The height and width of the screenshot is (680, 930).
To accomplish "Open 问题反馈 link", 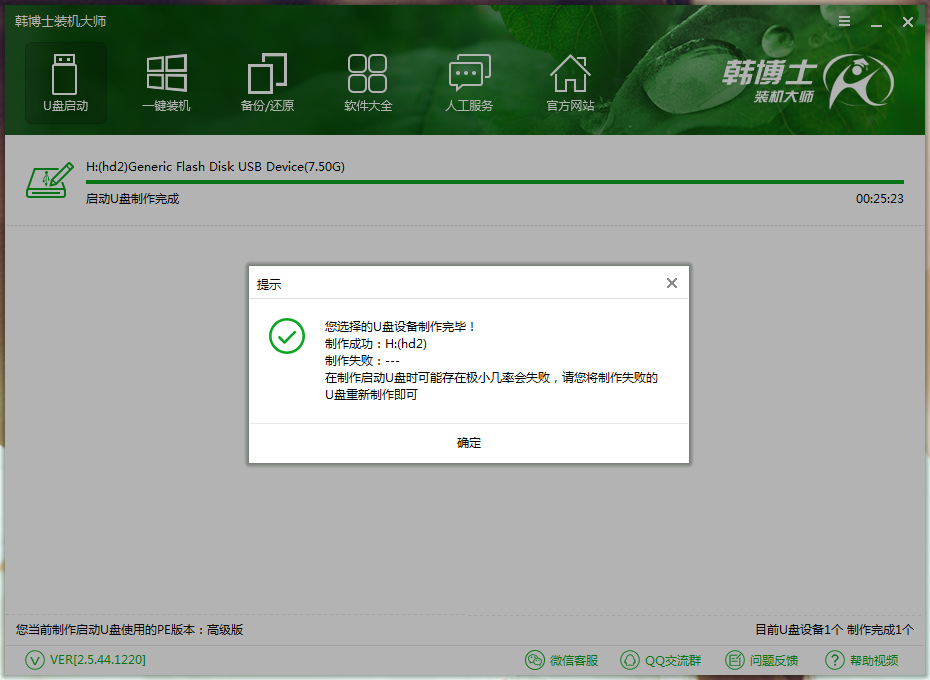I will coord(773,660).
